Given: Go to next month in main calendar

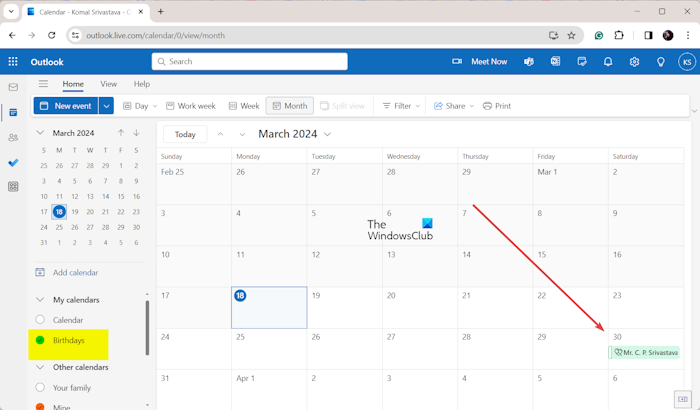Looking at the screenshot, I should [x=242, y=134].
